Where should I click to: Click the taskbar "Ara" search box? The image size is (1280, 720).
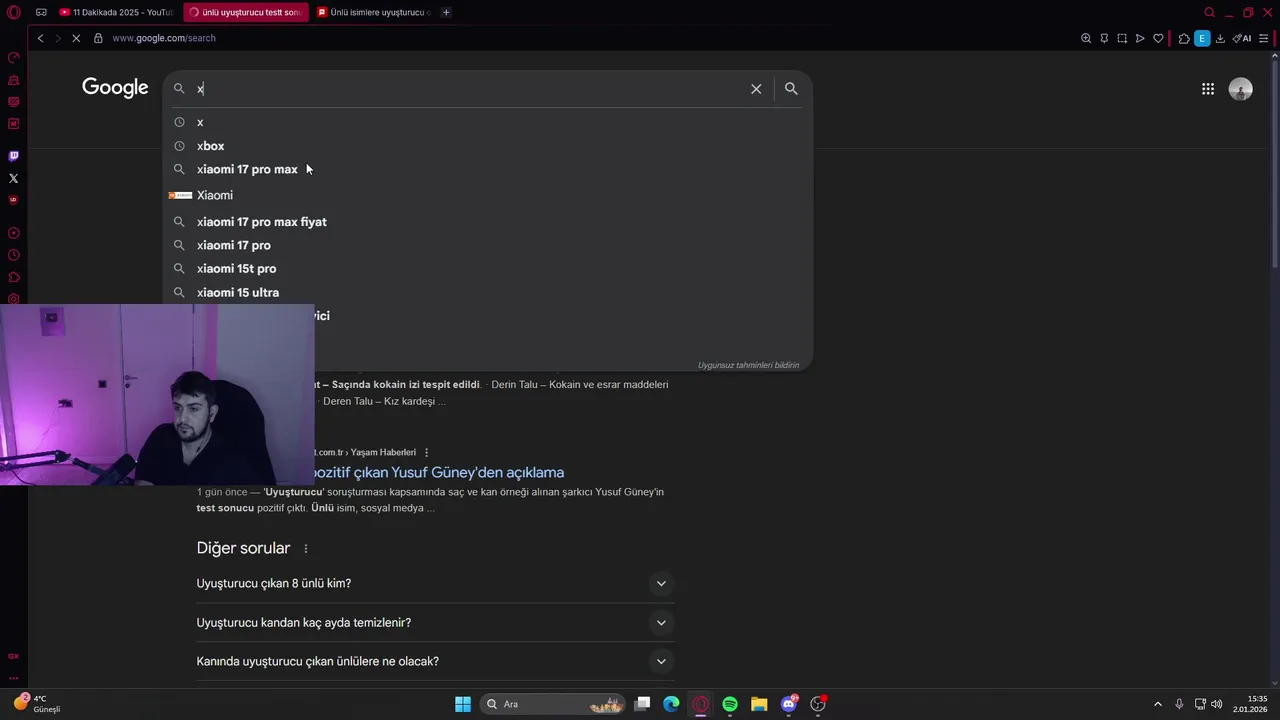point(552,704)
